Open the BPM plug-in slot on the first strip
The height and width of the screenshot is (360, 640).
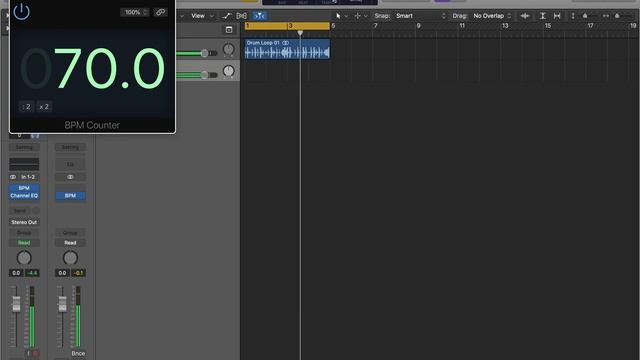click(x=24, y=188)
